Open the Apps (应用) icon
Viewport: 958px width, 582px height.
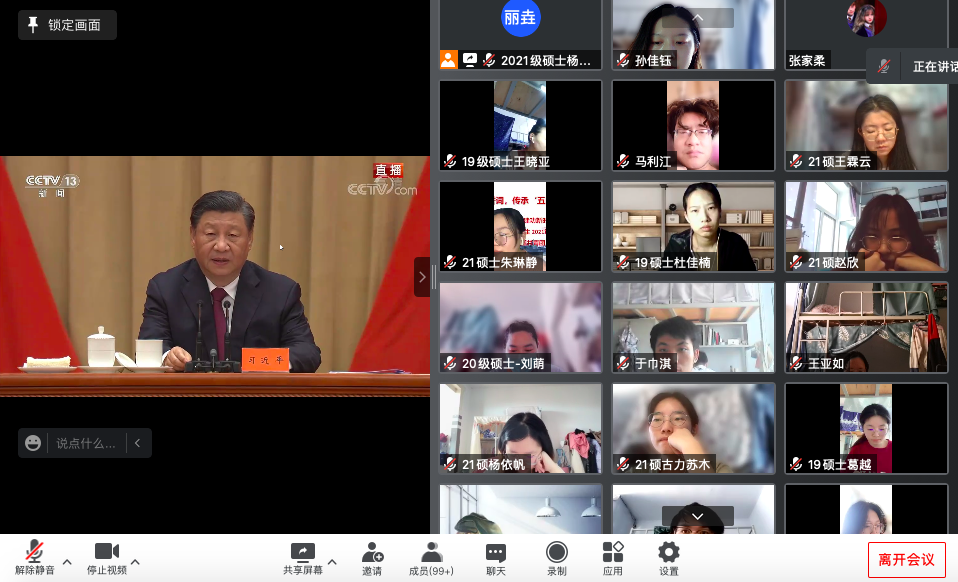[x=613, y=552]
